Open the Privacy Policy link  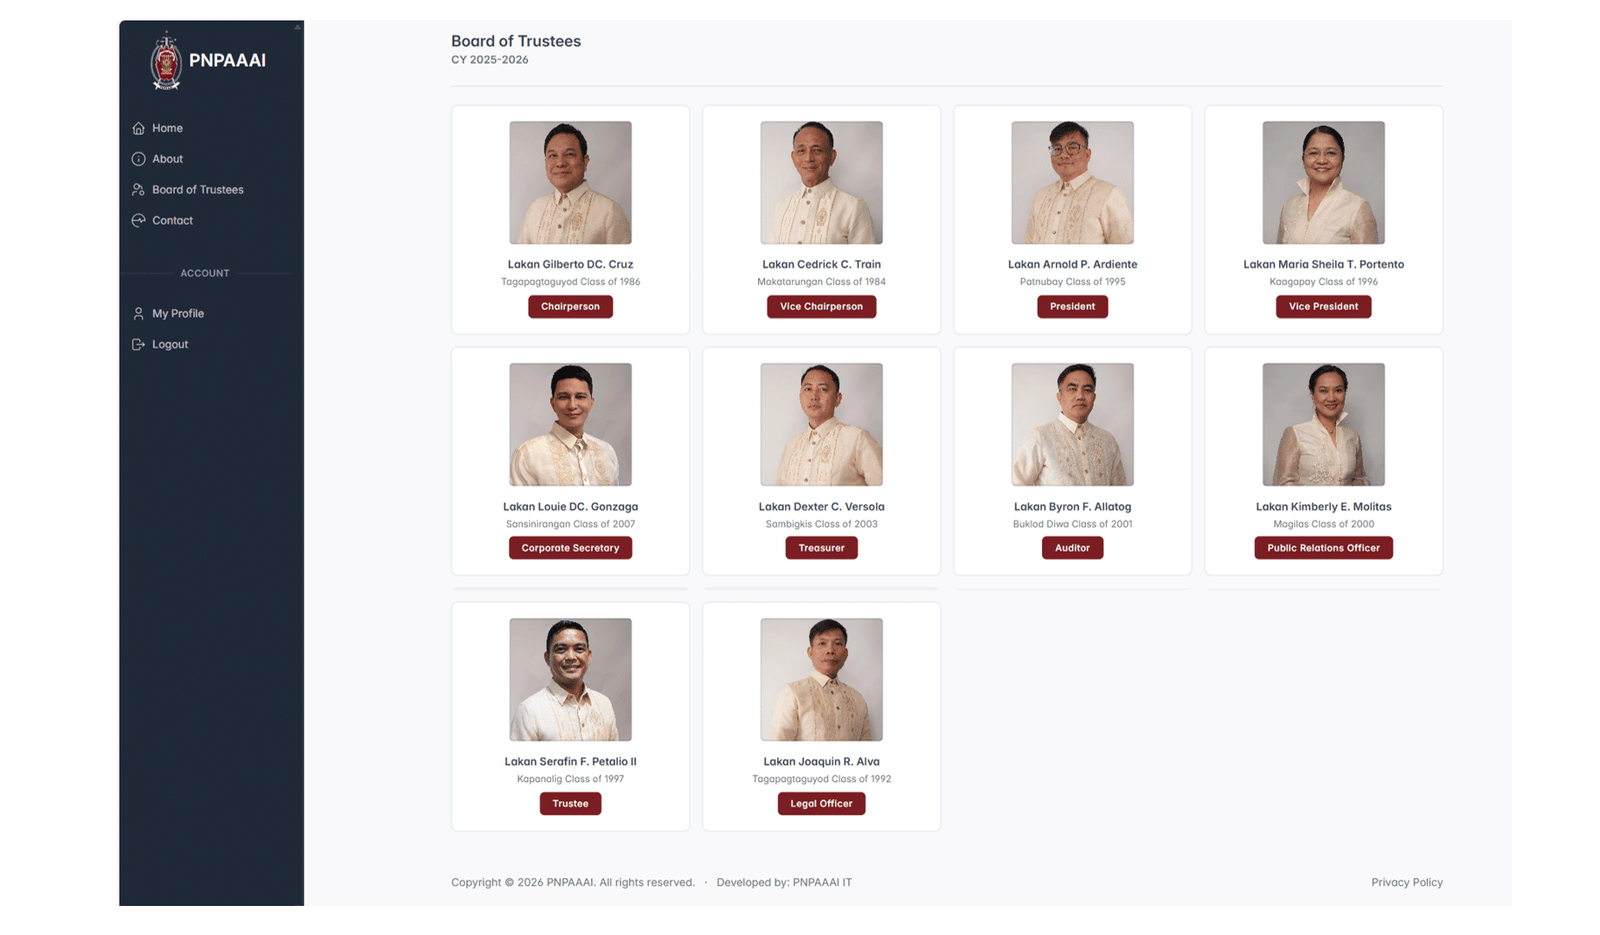coord(1406,882)
